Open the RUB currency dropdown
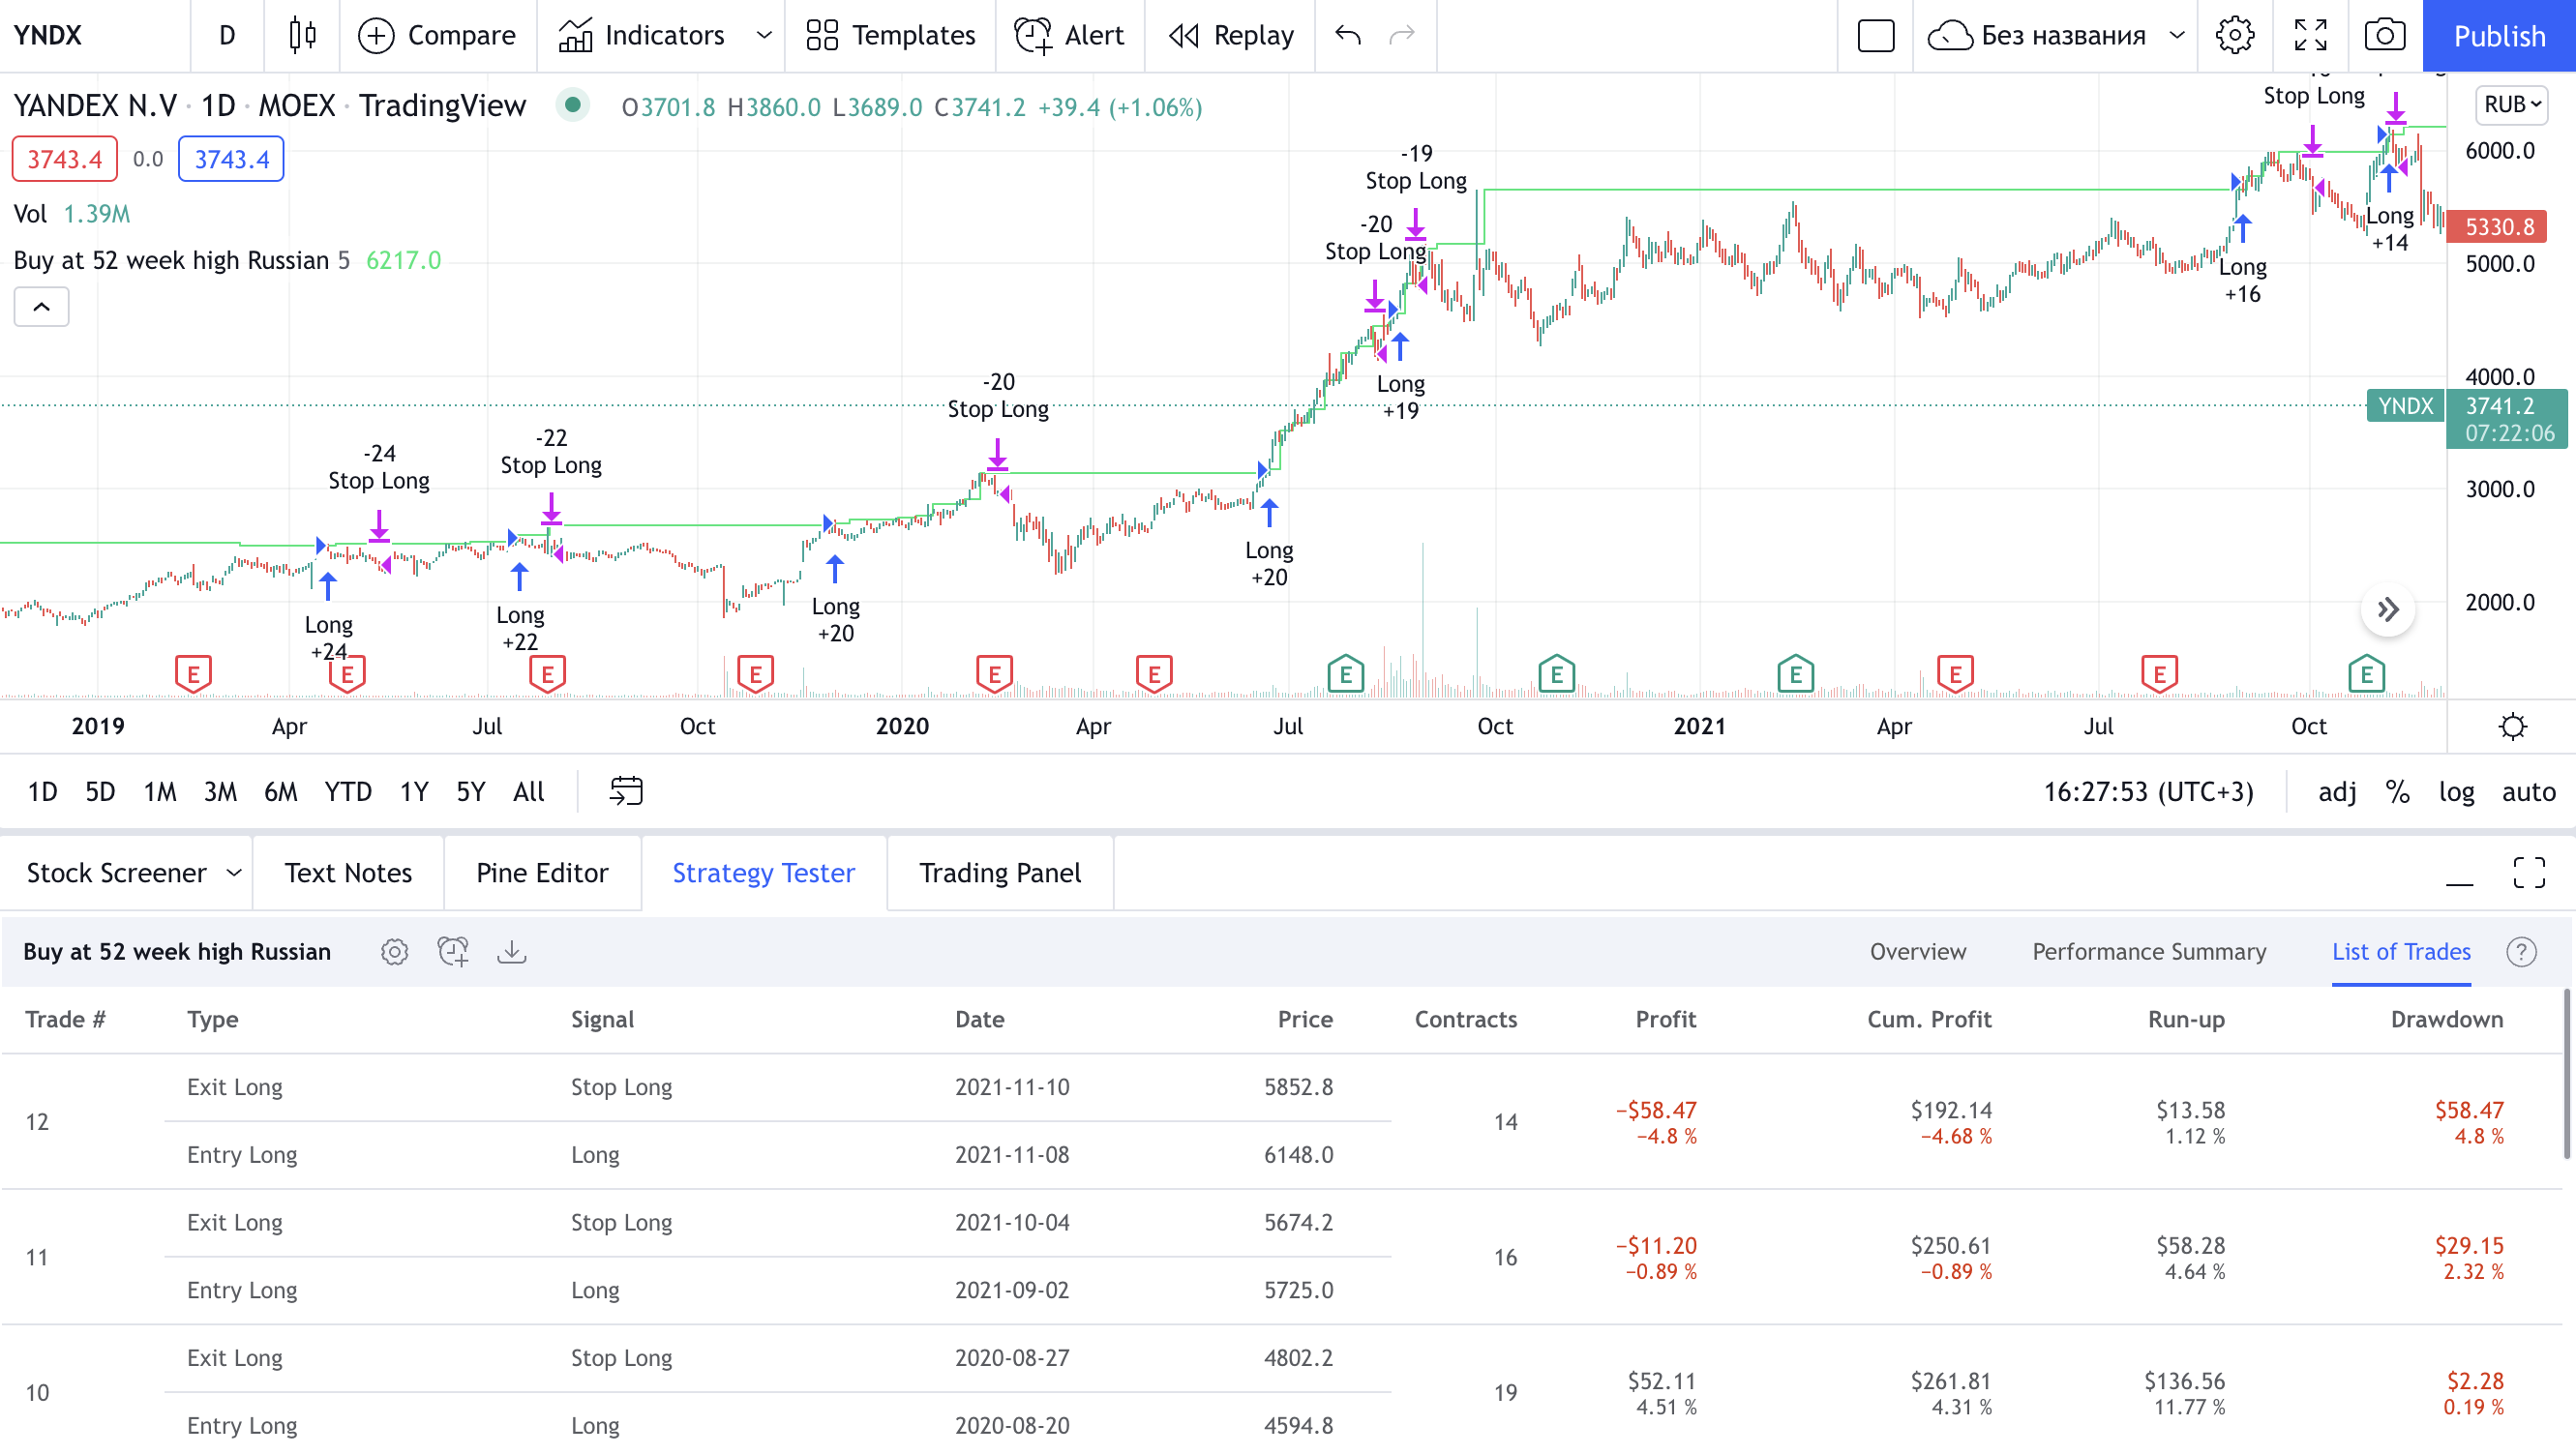The width and height of the screenshot is (2576, 1455). [2512, 104]
